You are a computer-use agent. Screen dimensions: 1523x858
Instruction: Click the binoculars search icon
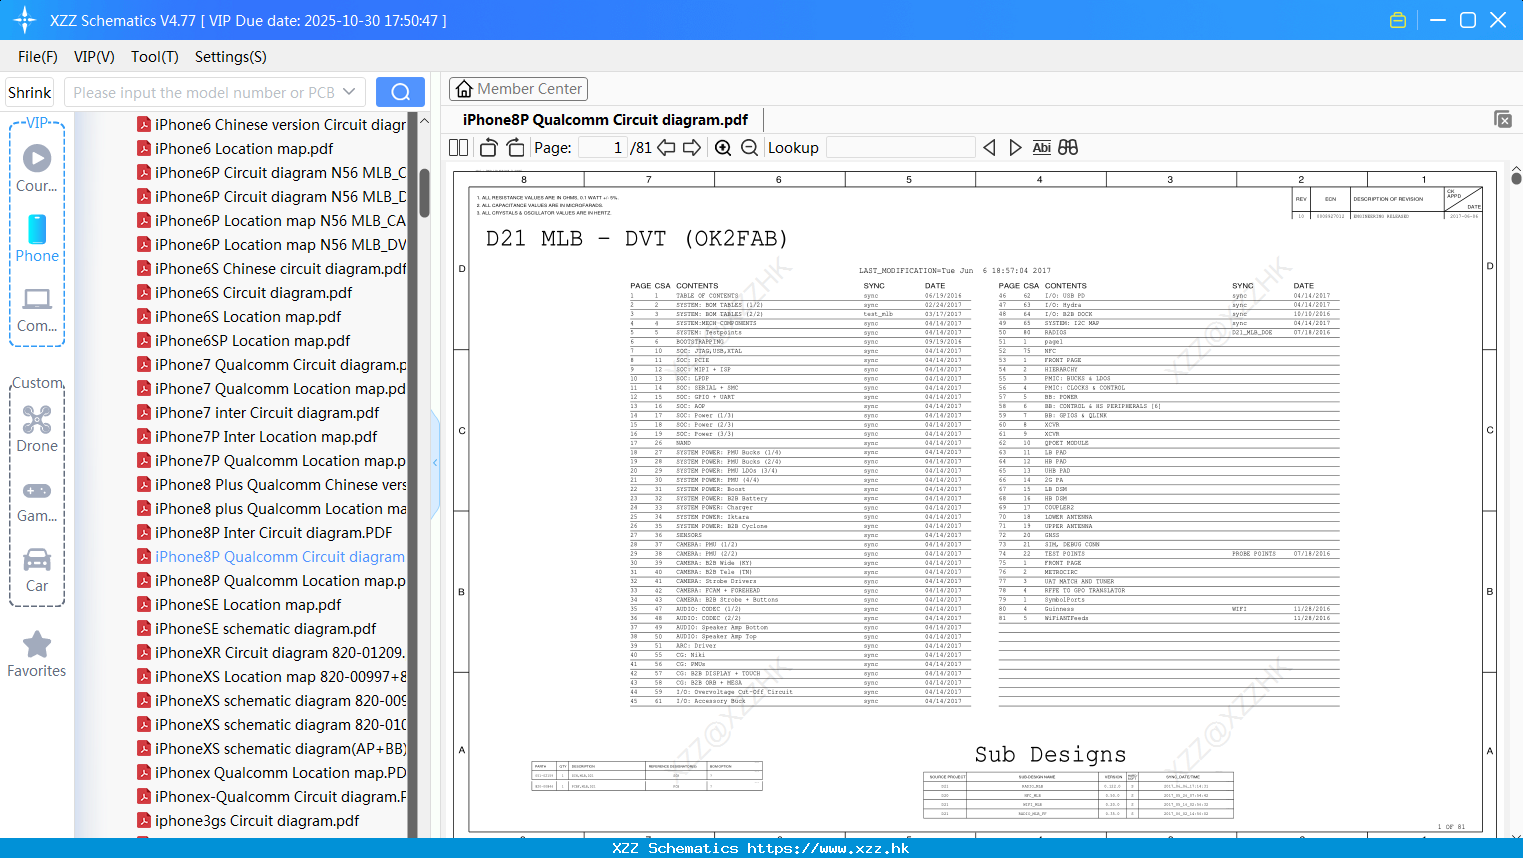coord(1068,148)
